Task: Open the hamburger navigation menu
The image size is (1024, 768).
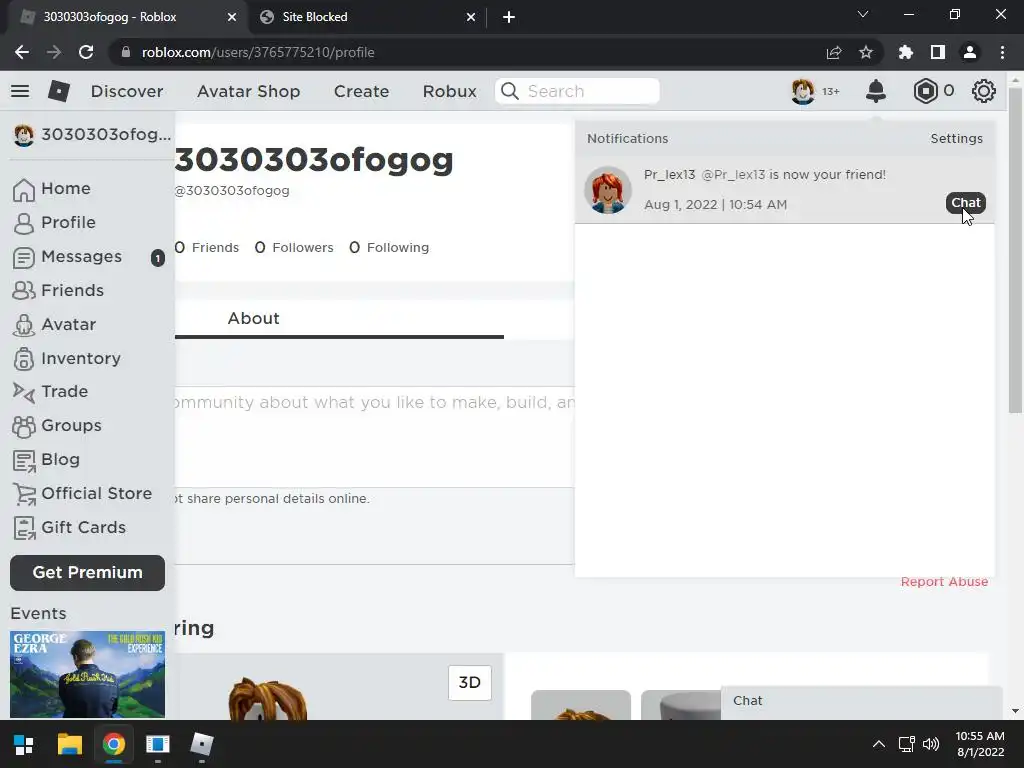Action: click(x=20, y=91)
